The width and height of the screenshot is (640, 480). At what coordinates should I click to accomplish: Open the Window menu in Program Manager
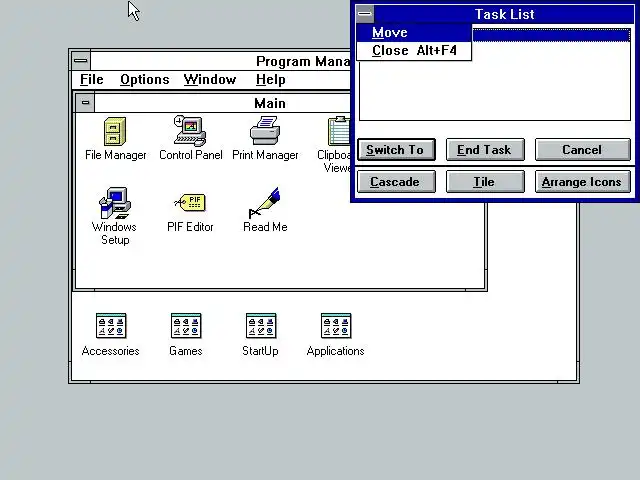[x=210, y=80]
